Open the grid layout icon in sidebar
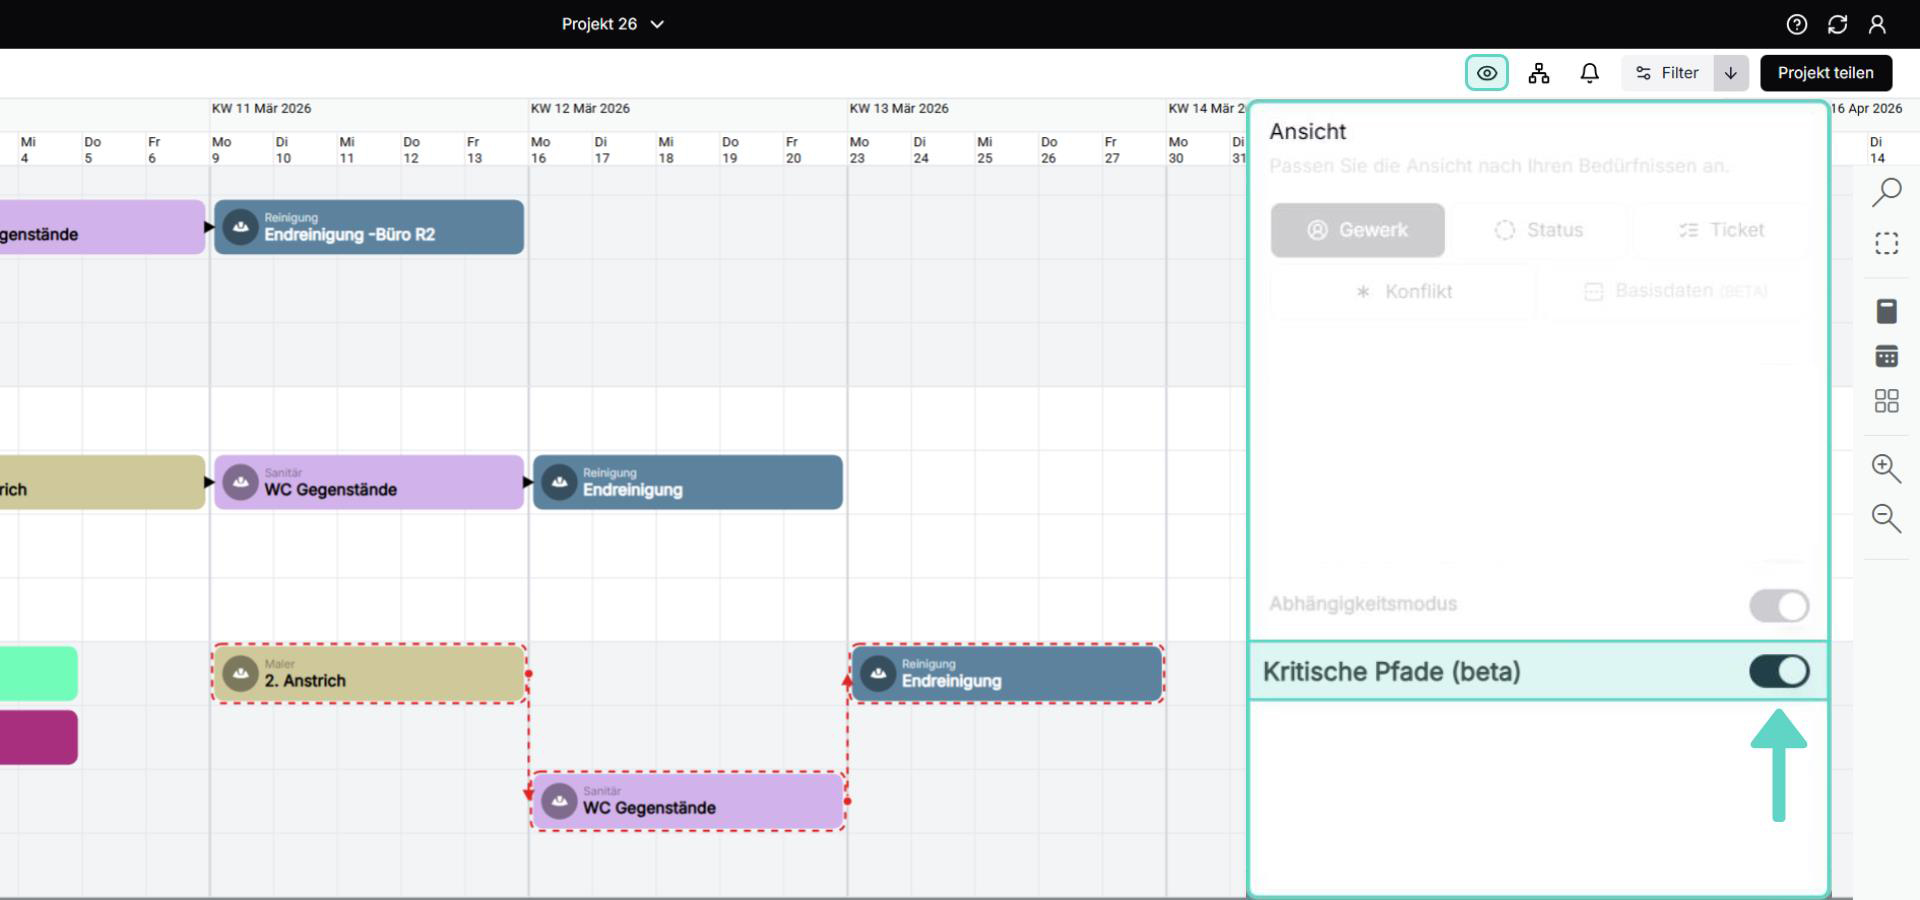This screenshot has height=900, width=1920. [x=1886, y=401]
